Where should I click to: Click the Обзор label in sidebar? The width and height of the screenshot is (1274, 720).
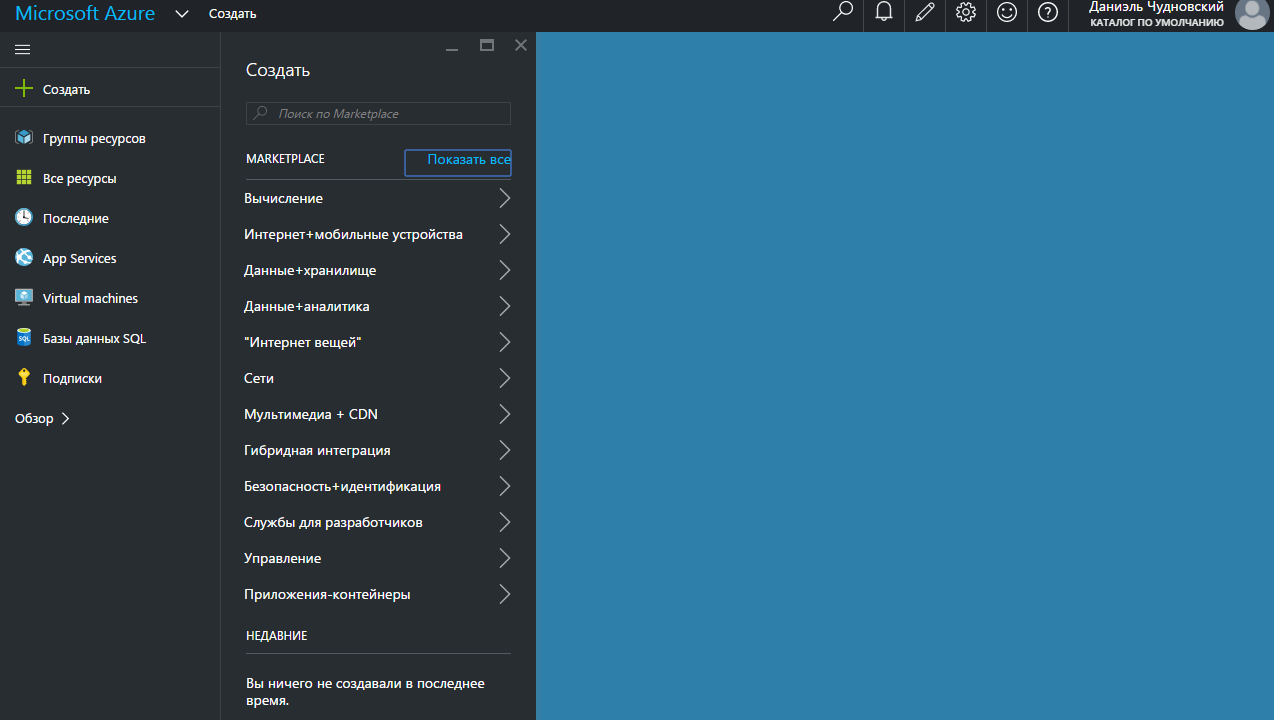click(34, 418)
